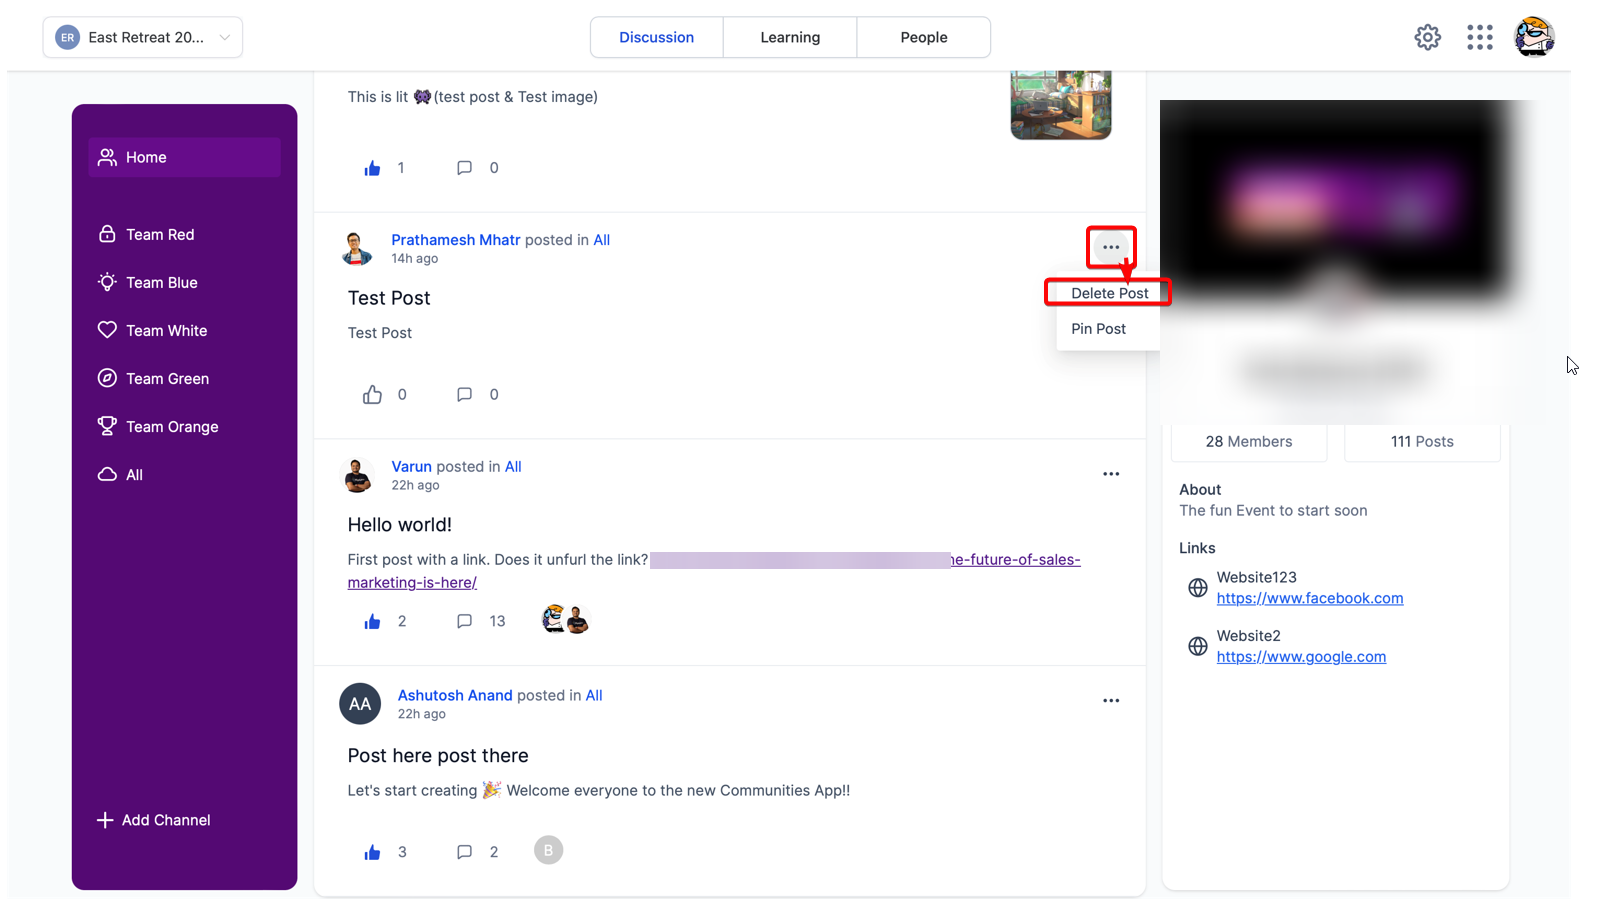Screen dimensions: 1600x905
Task: Select Delete Post from the menu
Action: point(1109,293)
